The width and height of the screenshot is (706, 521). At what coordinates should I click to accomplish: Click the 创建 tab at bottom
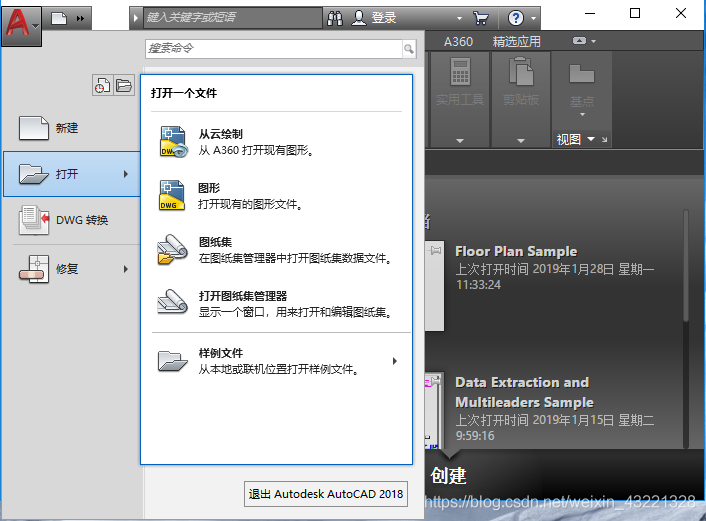pos(448,476)
